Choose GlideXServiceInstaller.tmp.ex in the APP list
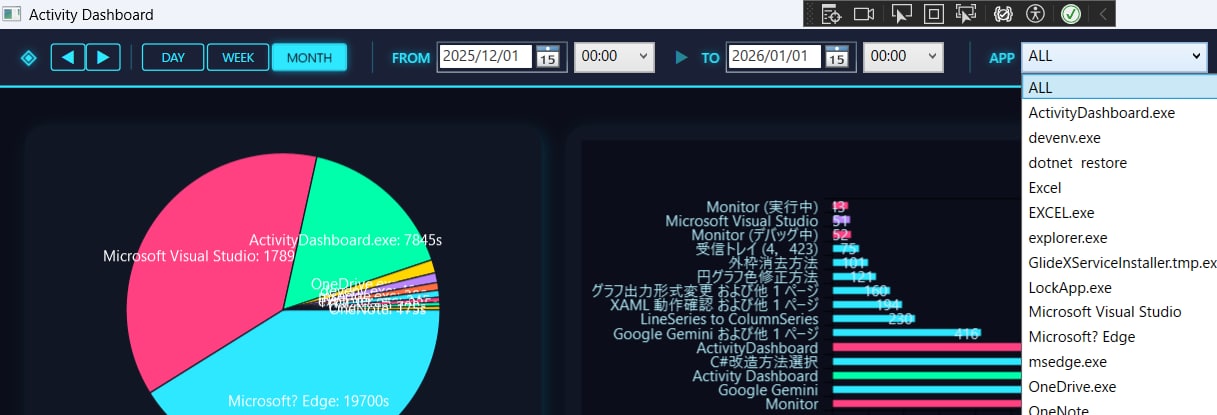1217x415 pixels. pyautogui.click(x=1119, y=263)
